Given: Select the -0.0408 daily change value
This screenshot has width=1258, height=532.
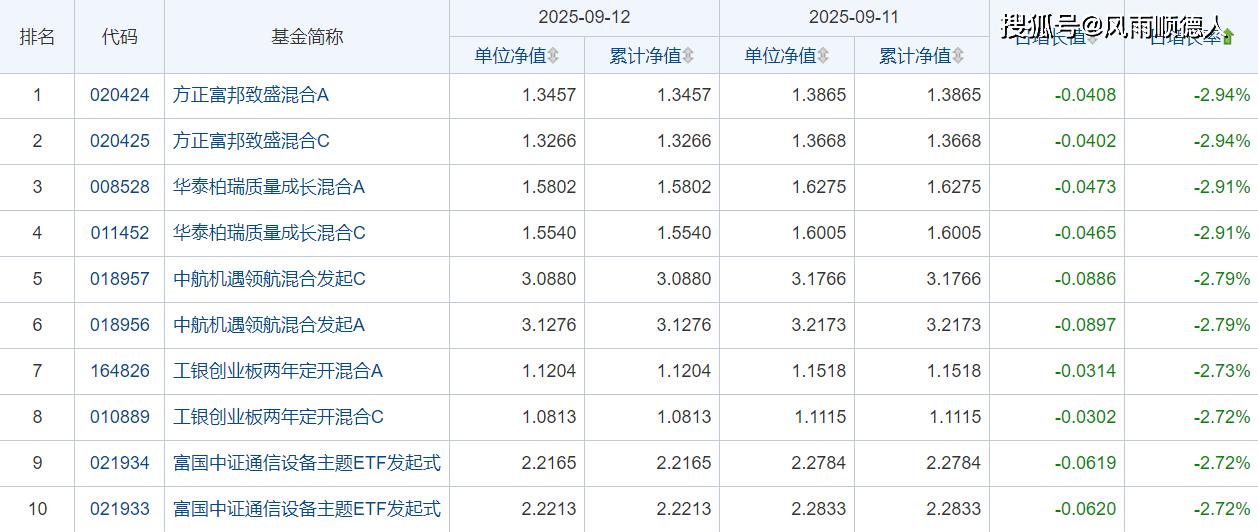Looking at the screenshot, I should click(1085, 96).
